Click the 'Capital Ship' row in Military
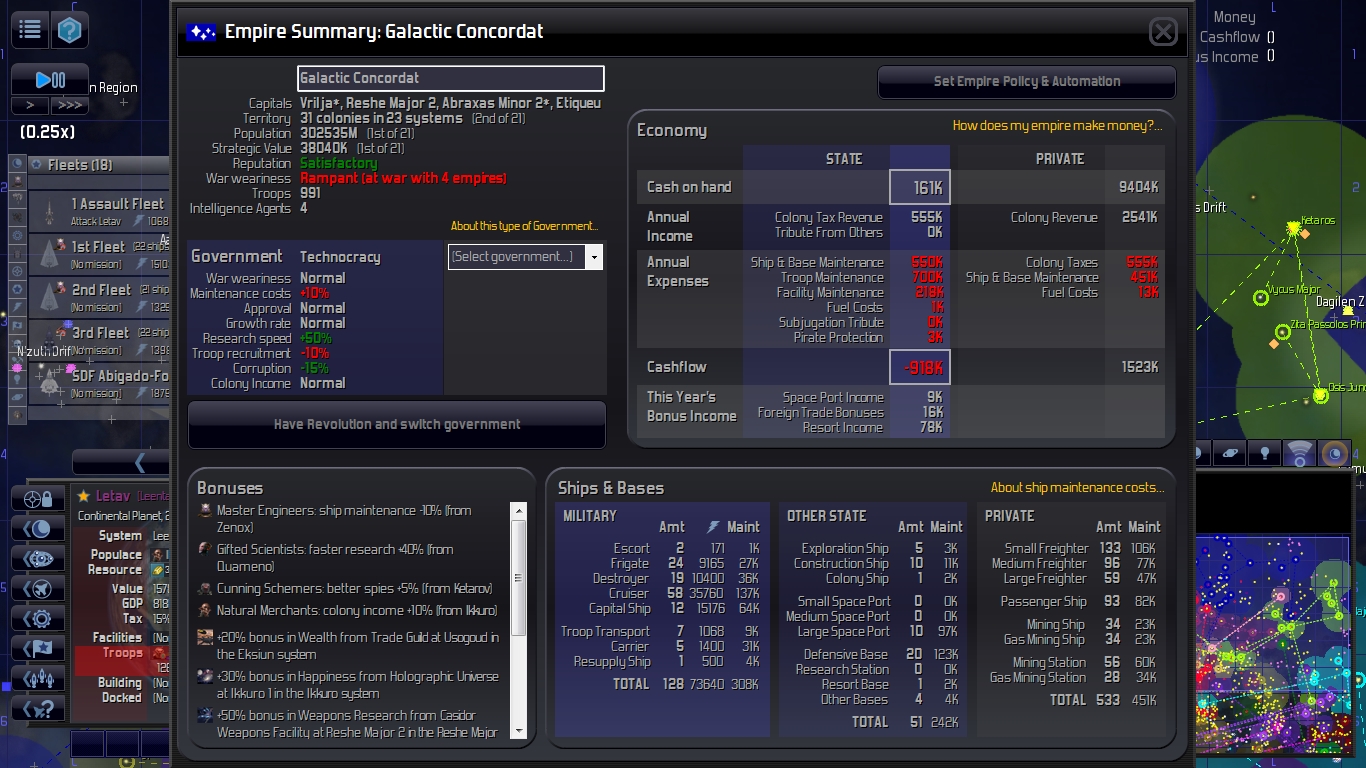 point(661,608)
